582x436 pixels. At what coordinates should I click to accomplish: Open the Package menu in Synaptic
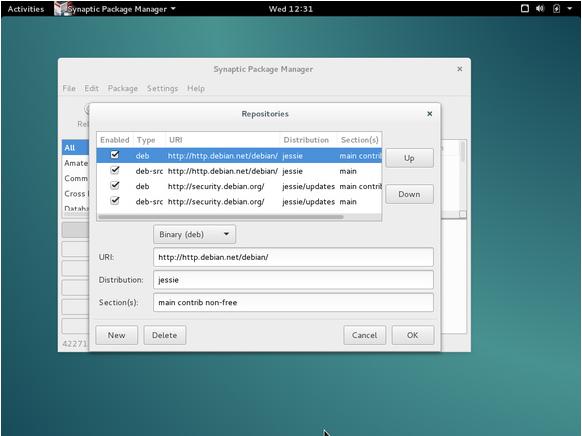[x=123, y=88]
